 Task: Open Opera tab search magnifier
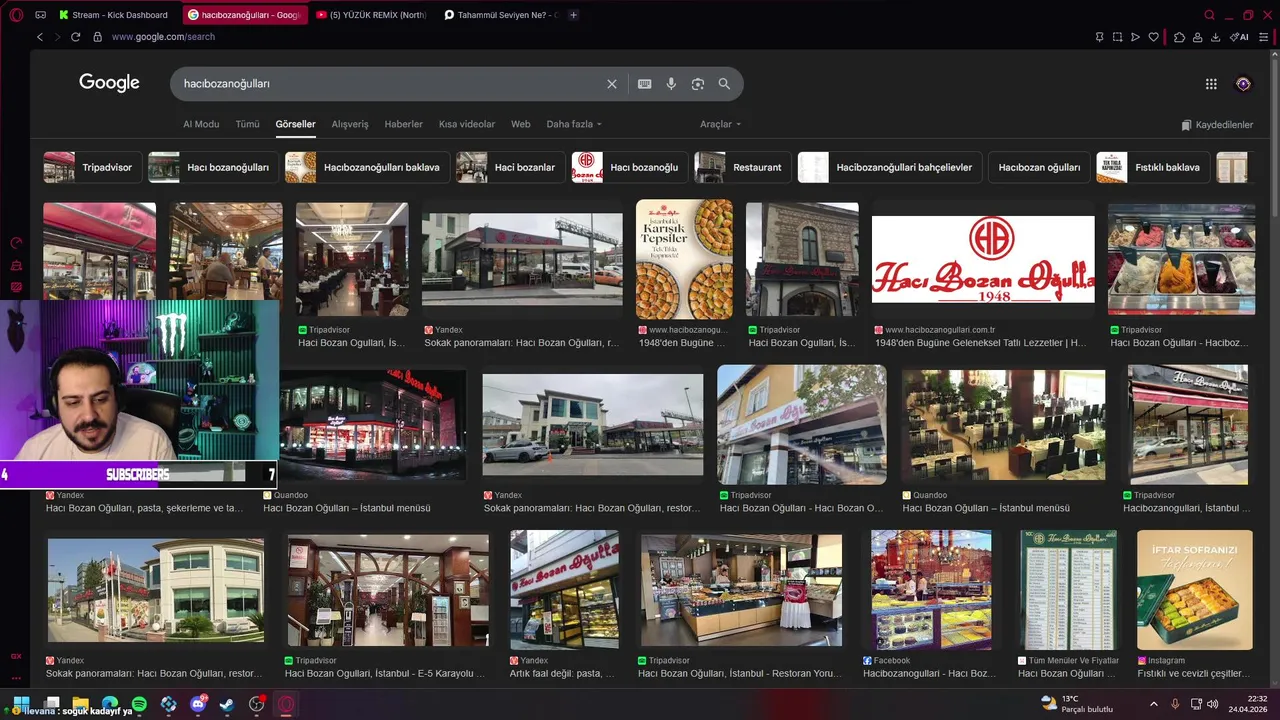click(1210, 15)
